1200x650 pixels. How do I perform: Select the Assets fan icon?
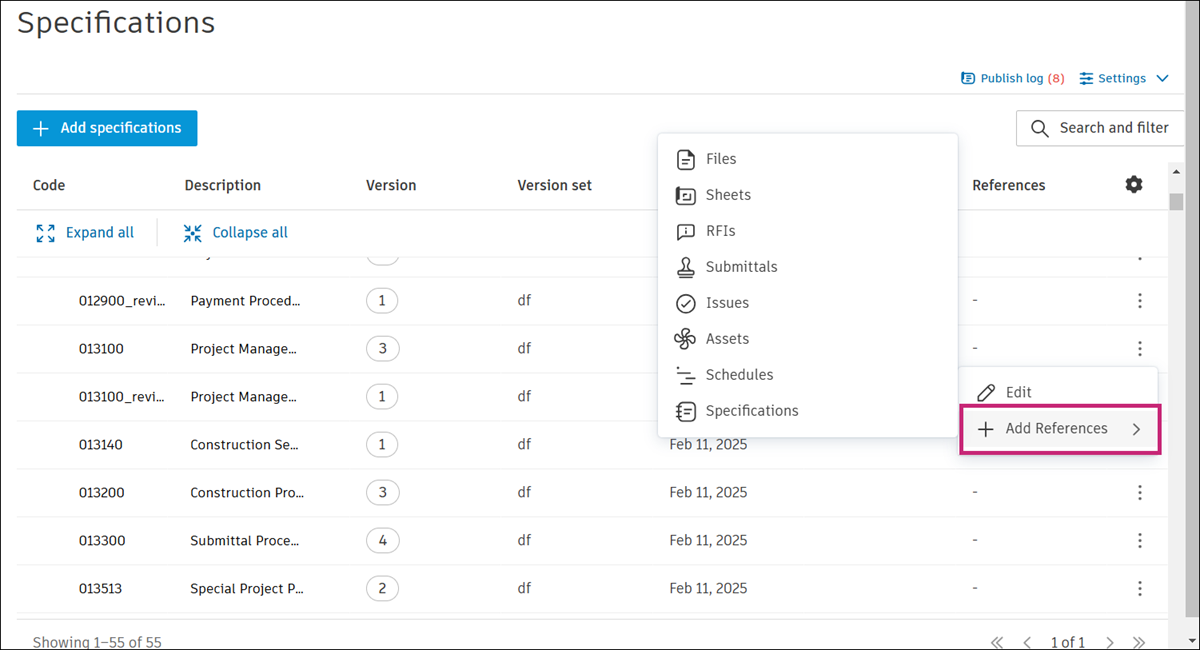686,339
